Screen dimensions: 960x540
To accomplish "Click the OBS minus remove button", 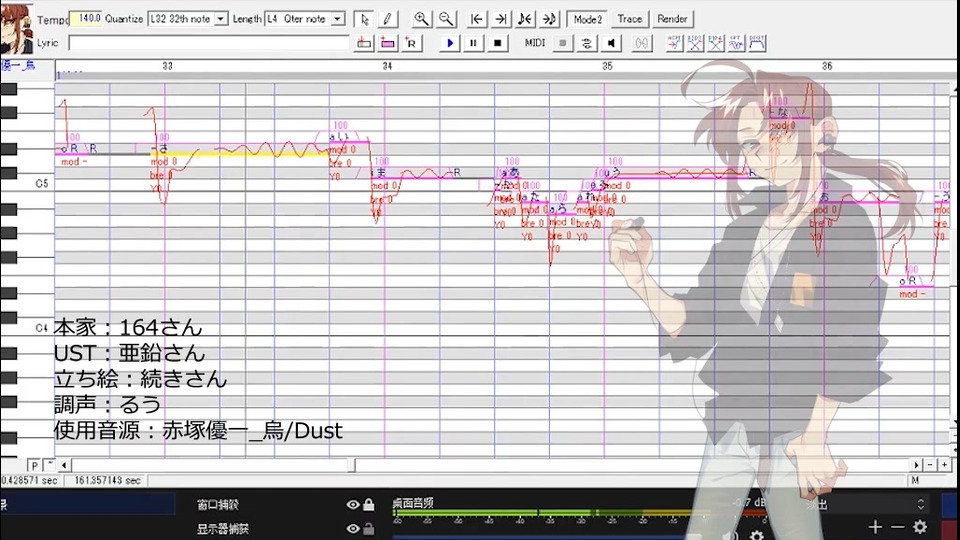I will pyautogui.click(x=898, y=527).
